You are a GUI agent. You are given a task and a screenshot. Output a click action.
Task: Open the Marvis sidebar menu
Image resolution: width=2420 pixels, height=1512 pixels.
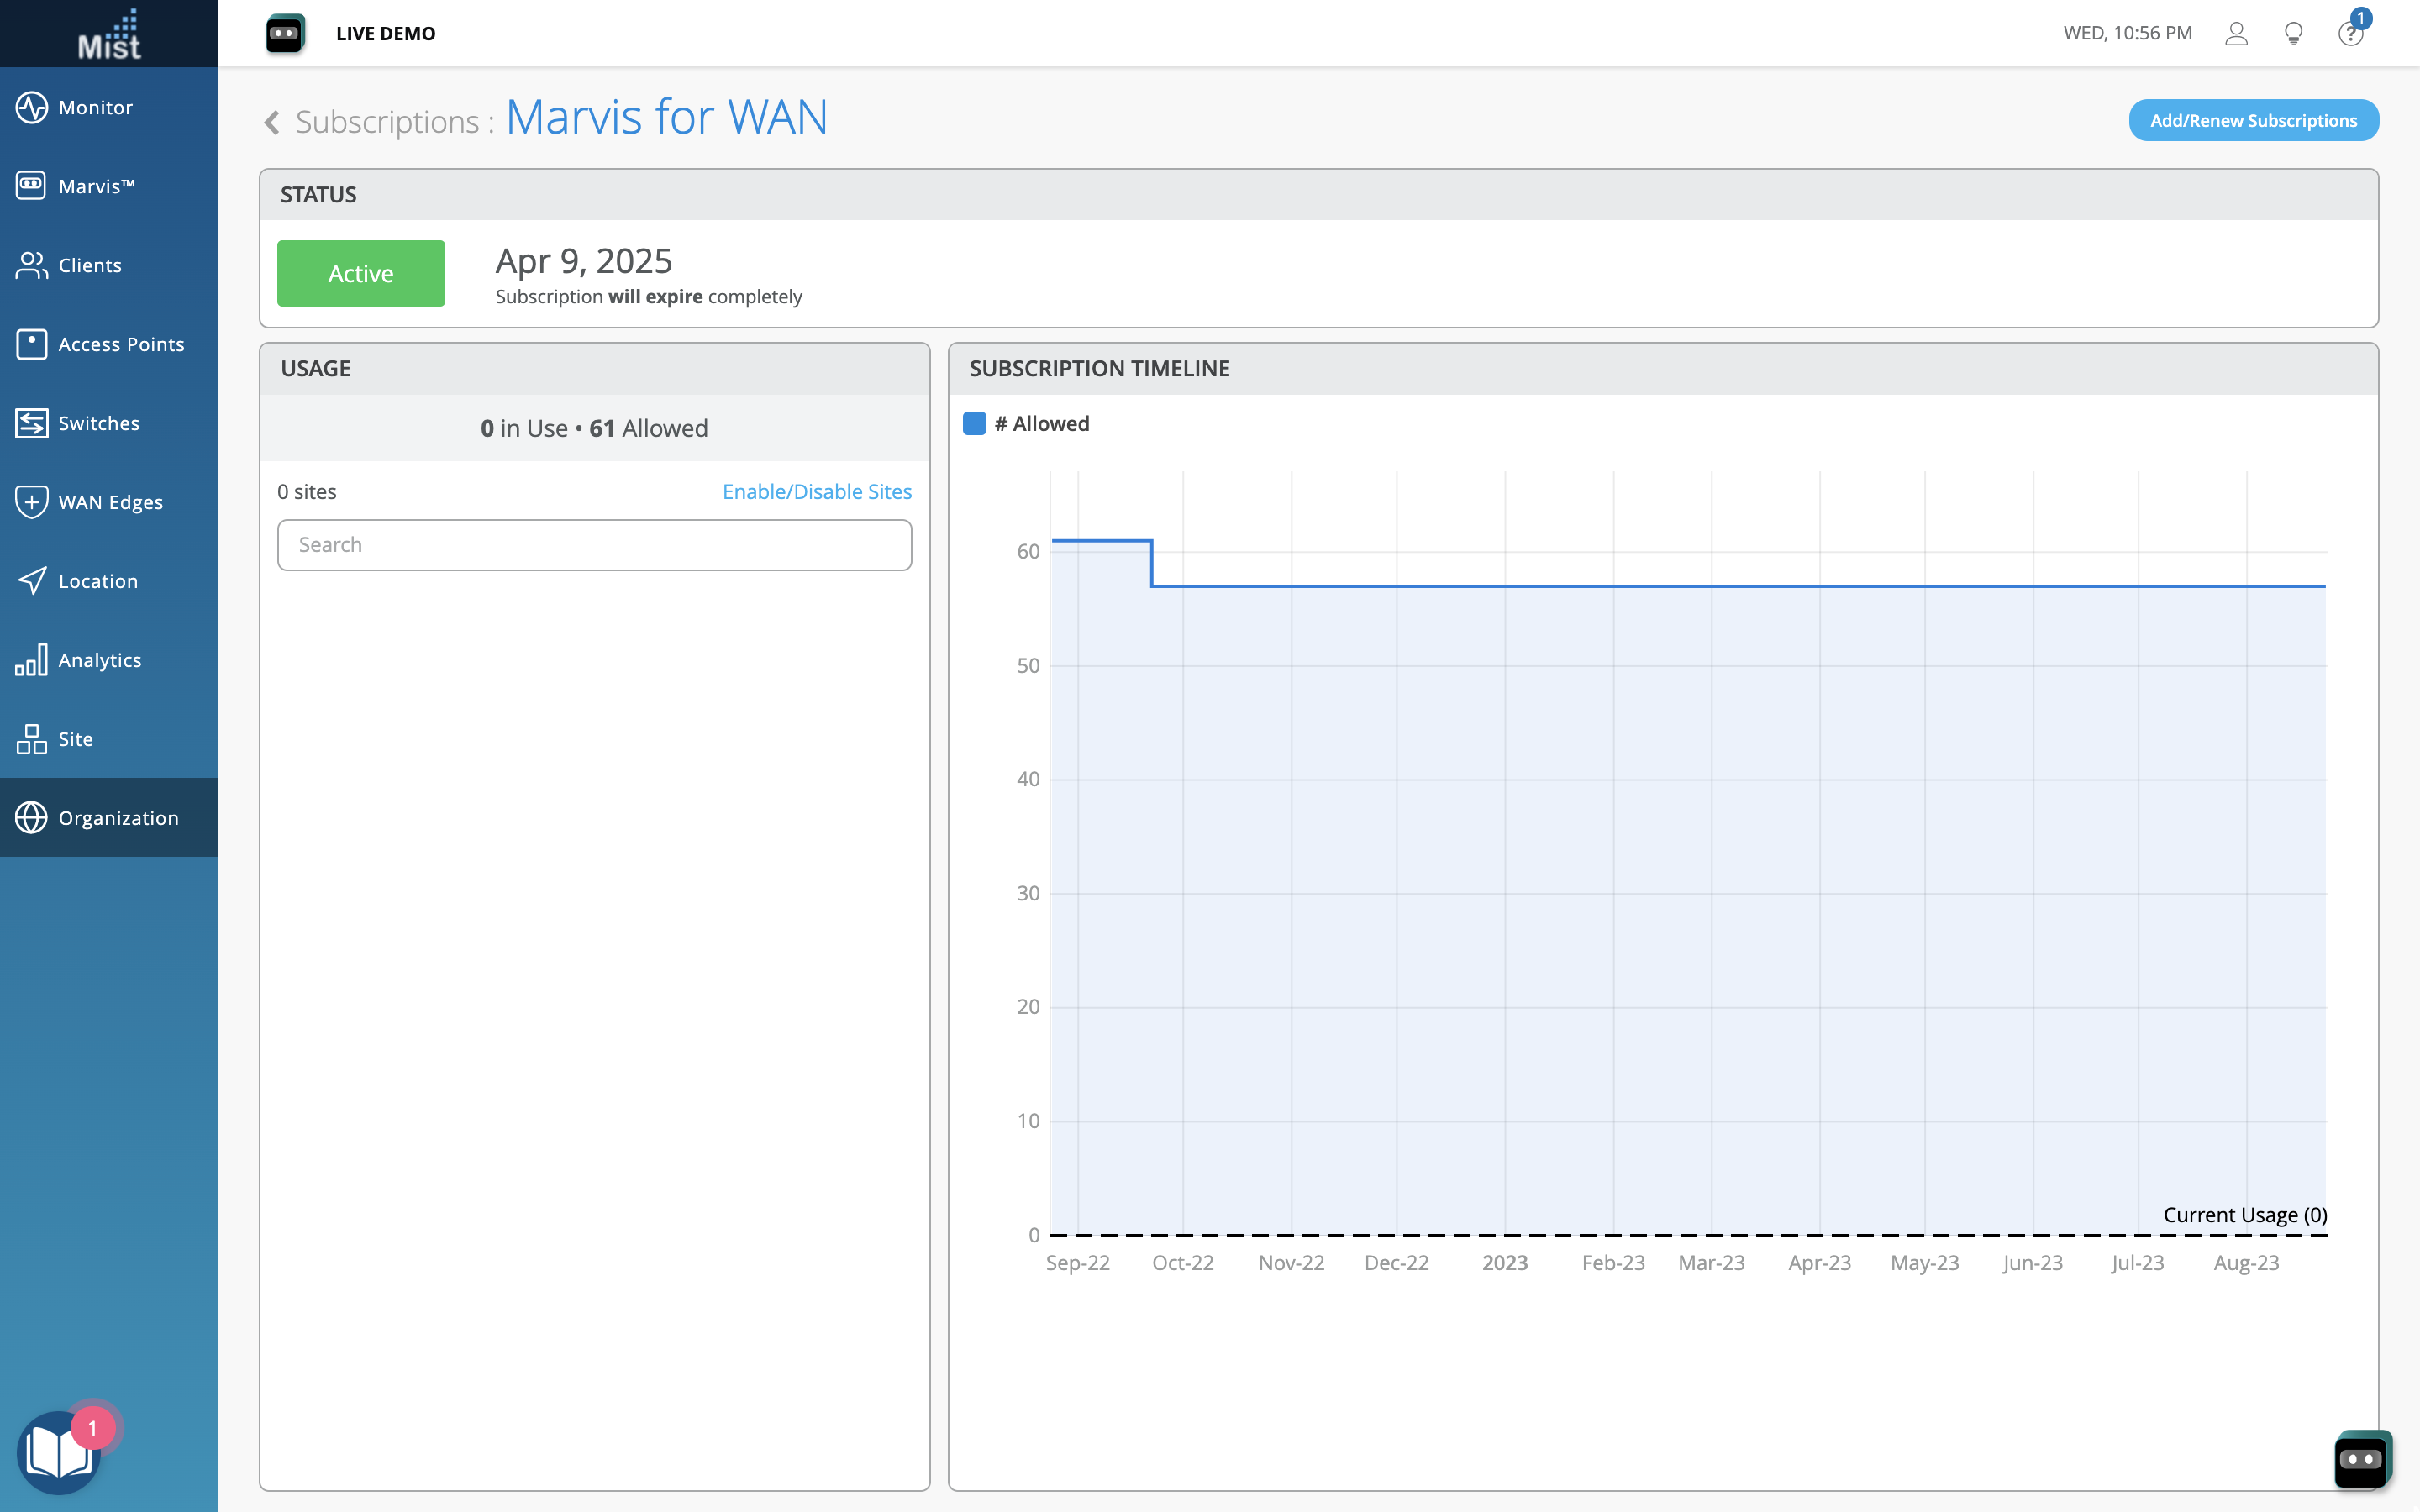click(95, 186)
